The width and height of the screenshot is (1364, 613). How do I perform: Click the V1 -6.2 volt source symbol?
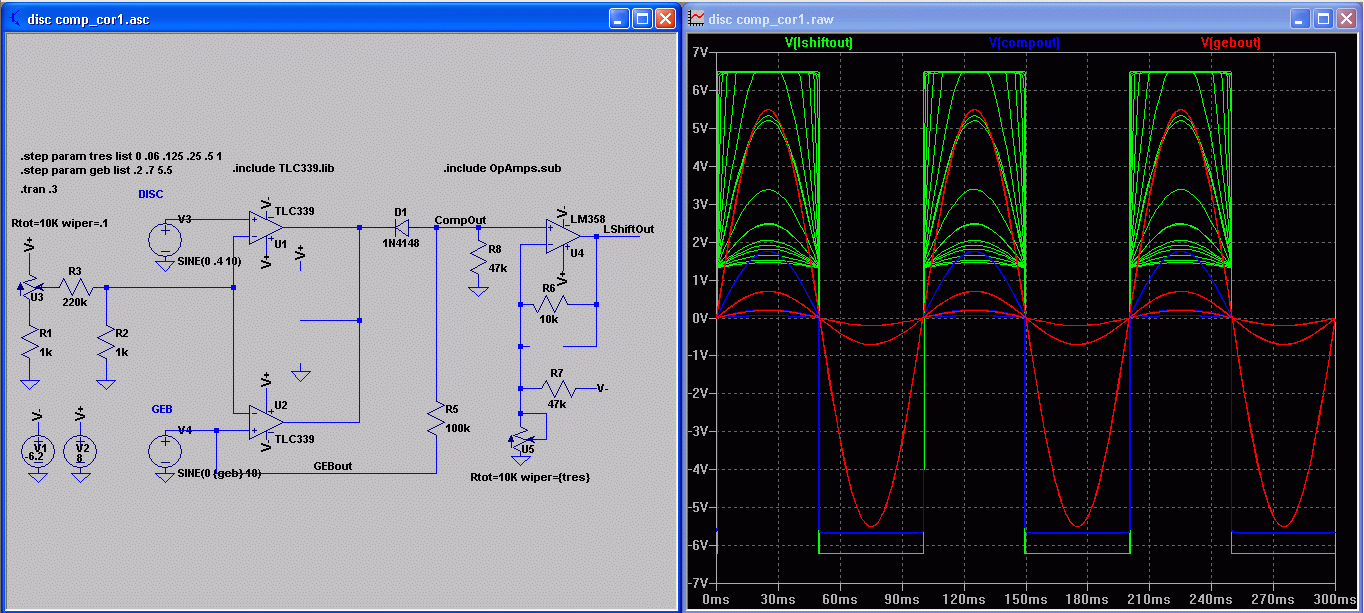(x=39, y=450)
